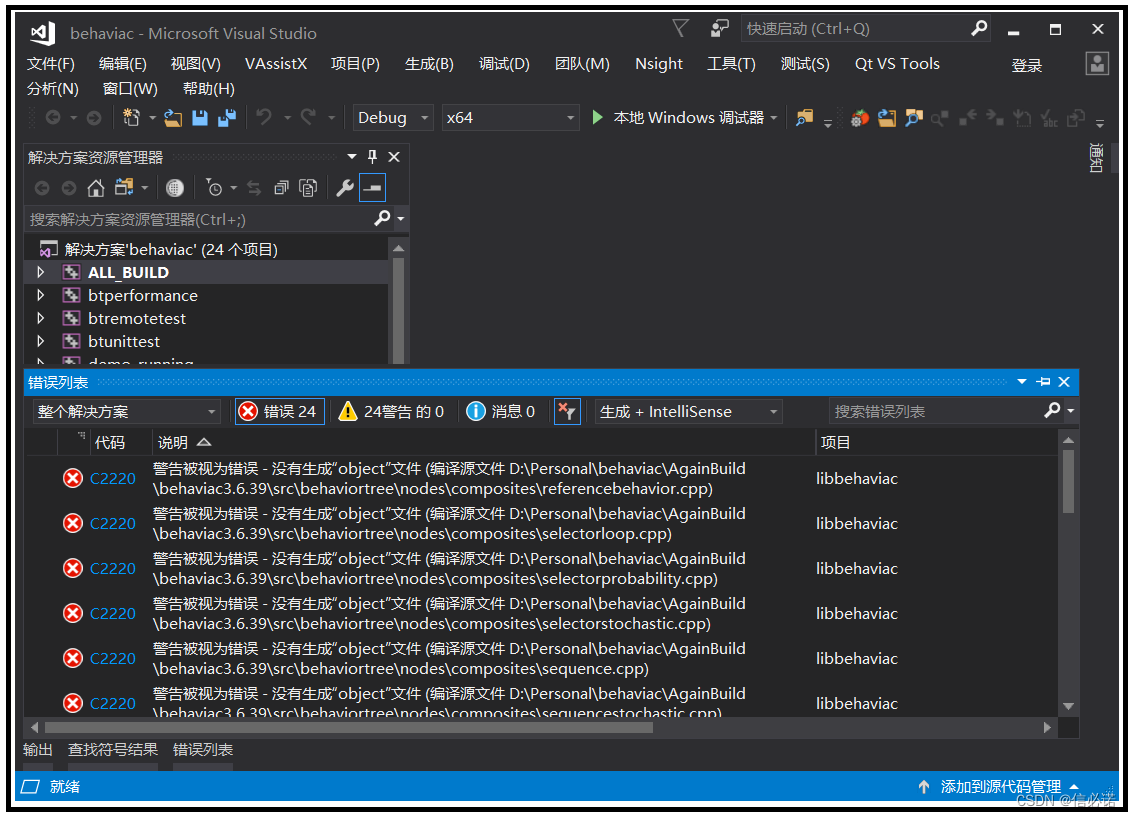Toggle Show All Files in Solution Explorer
Screen dimensions: 1132x817
pyautogui.click(x=309, y=188)
